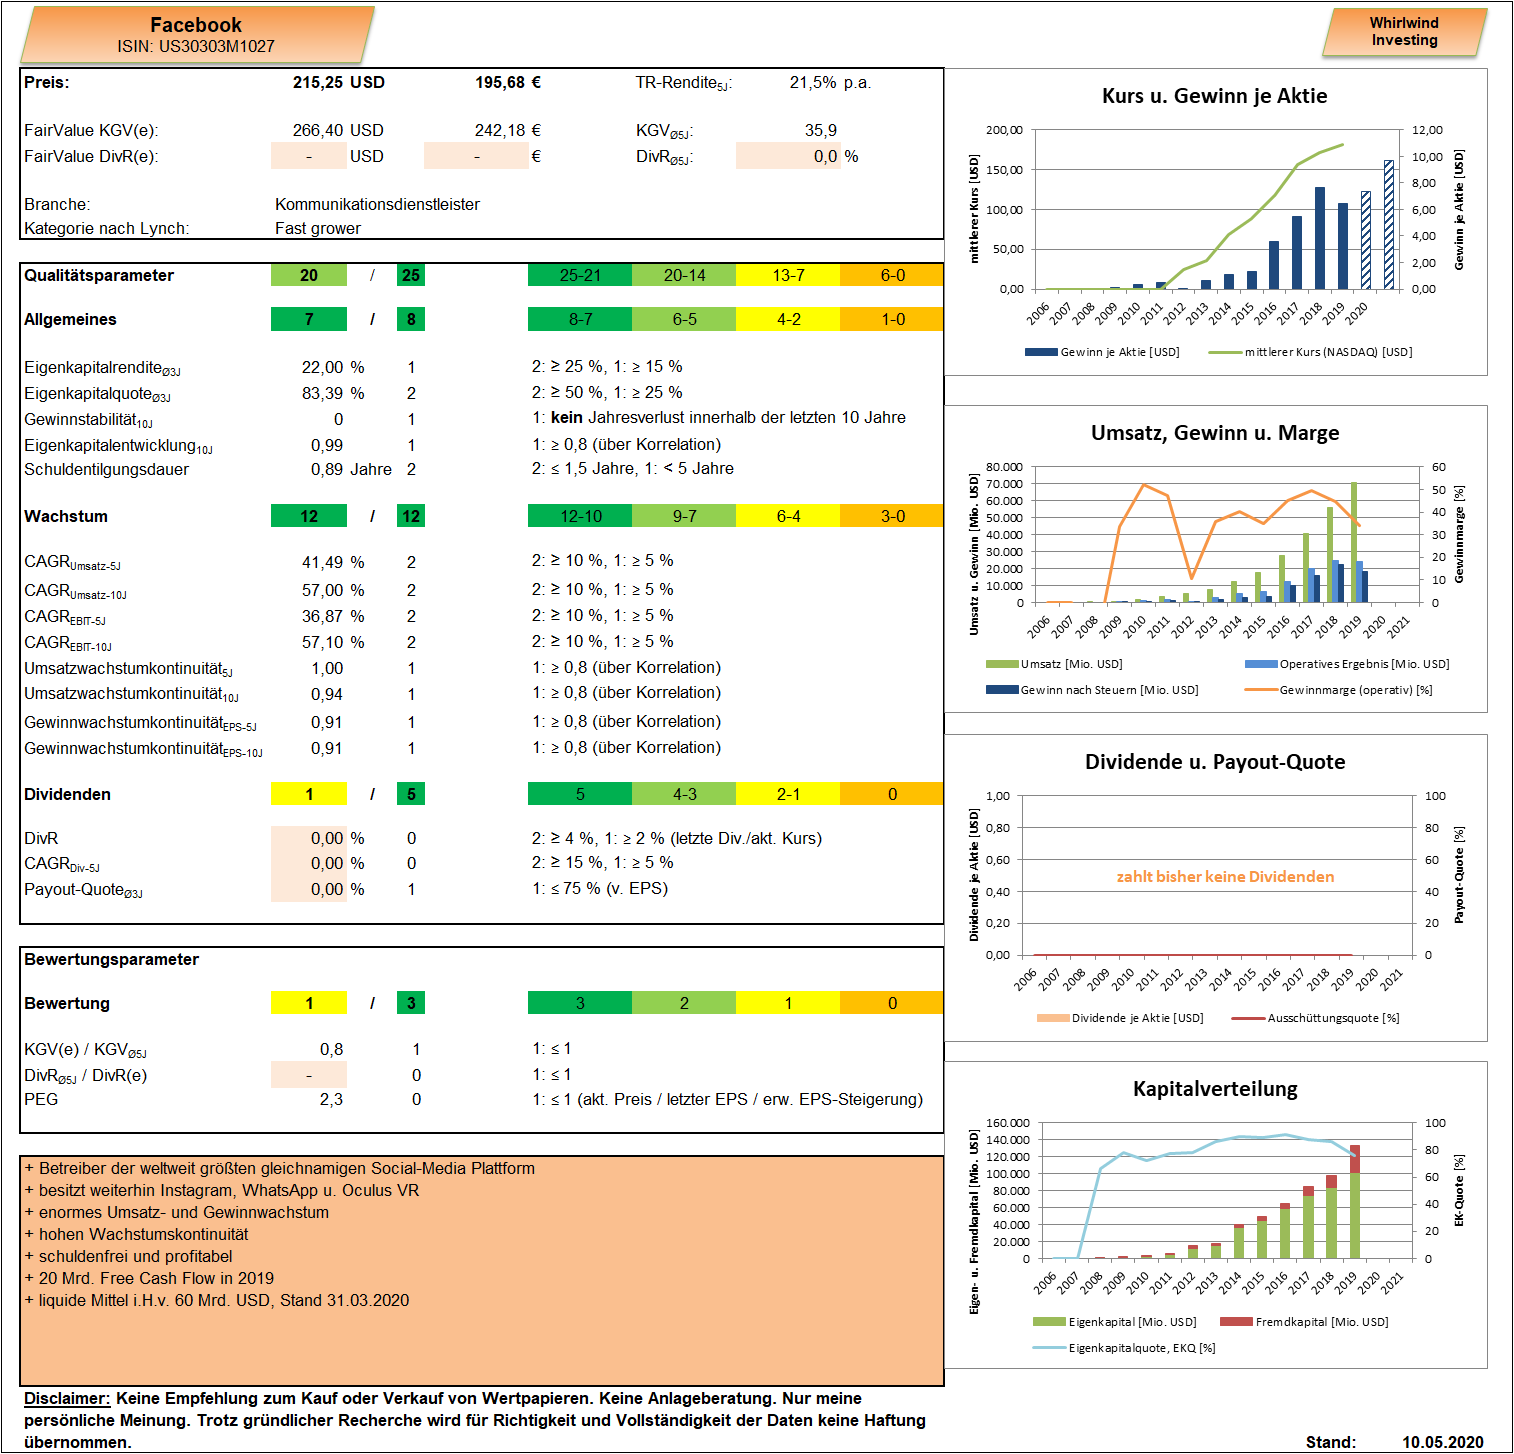Image resolution: width=1514 pixels, height=1454 pixels.
Task: Click the liquide Mittel 60 Mrd. USD note
Action: click(x=217, y=1301)
